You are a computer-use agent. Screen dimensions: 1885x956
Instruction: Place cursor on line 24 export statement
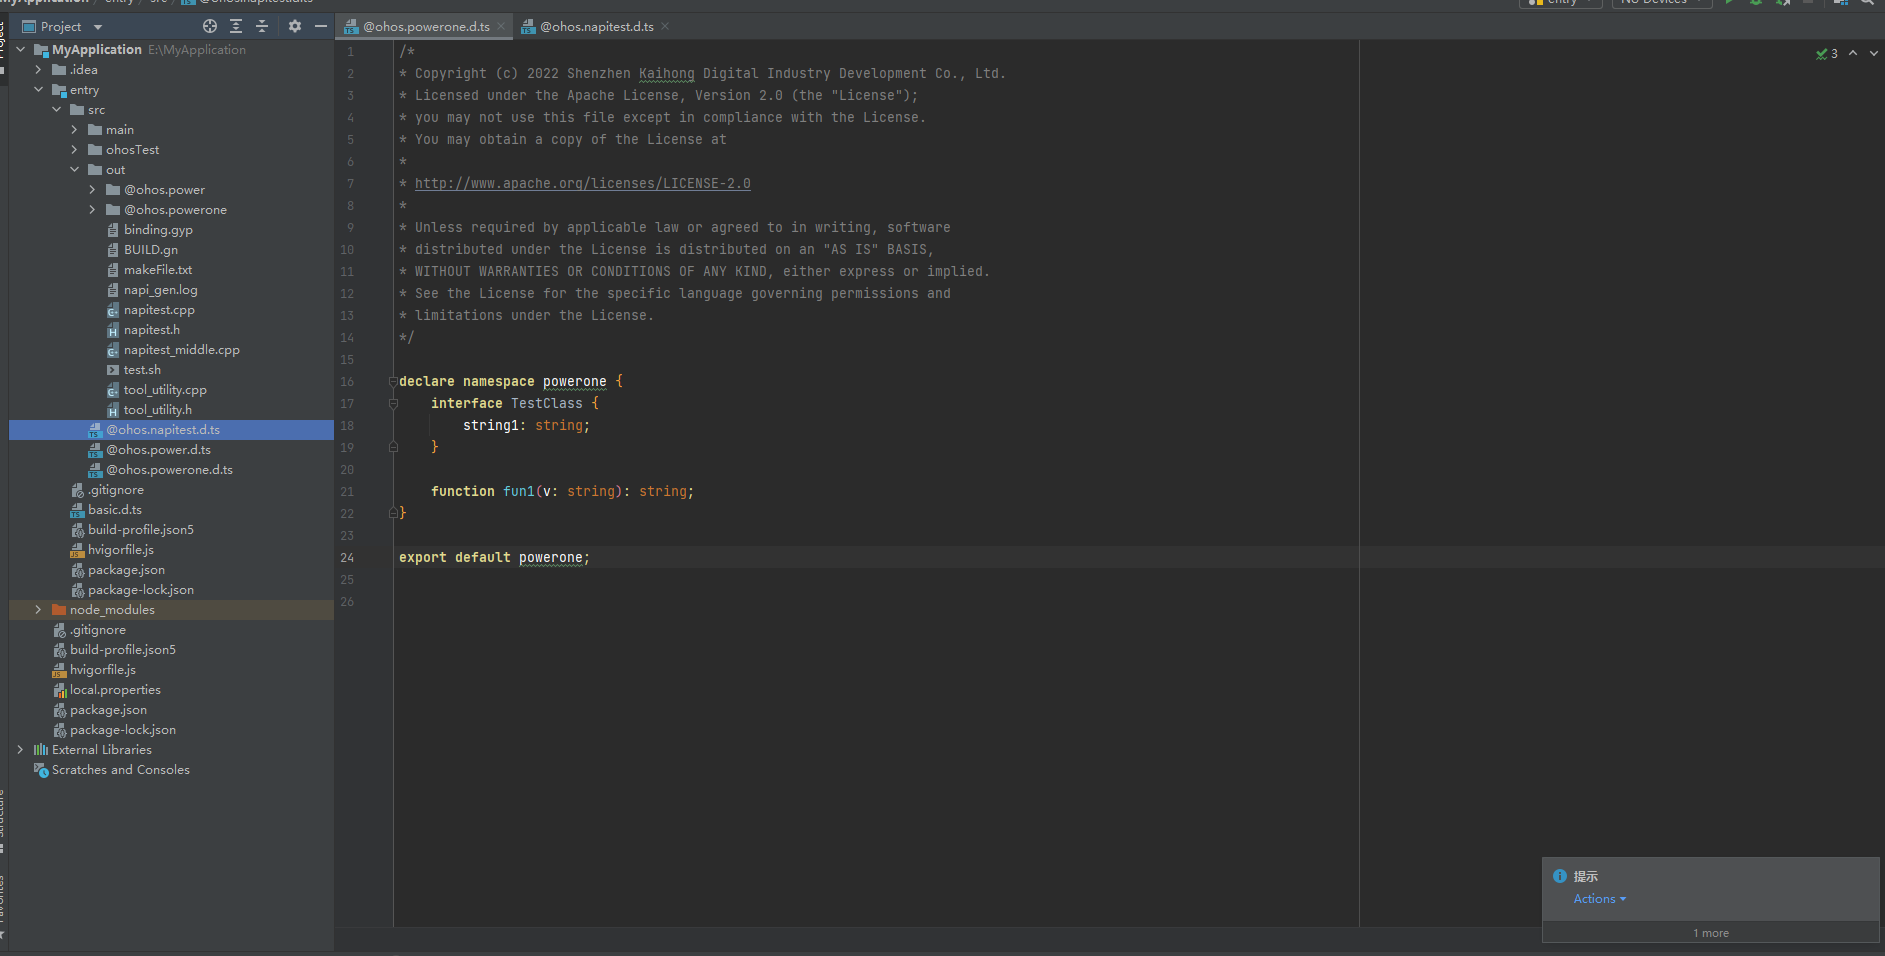tap(494, 557)
